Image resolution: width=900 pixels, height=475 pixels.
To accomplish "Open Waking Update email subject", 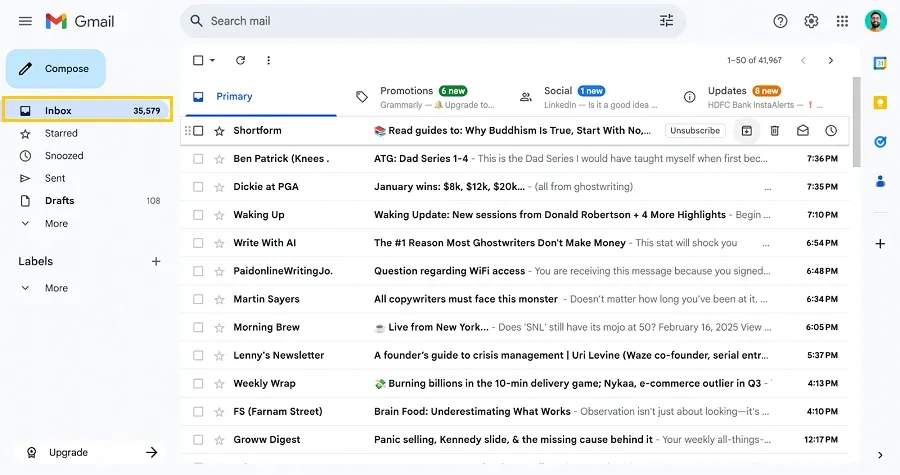I will 550,215.
